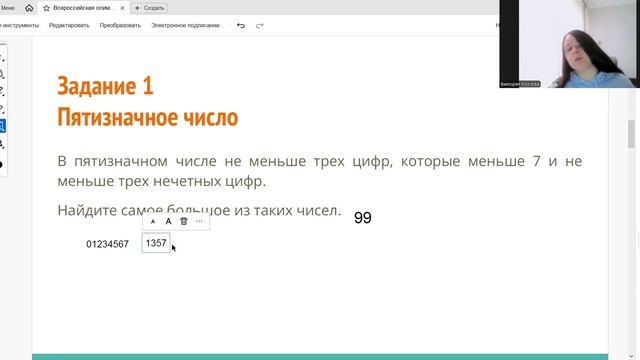Redo the last action
The width and height of the screenshot is (640, 360).
click(260, 26)
